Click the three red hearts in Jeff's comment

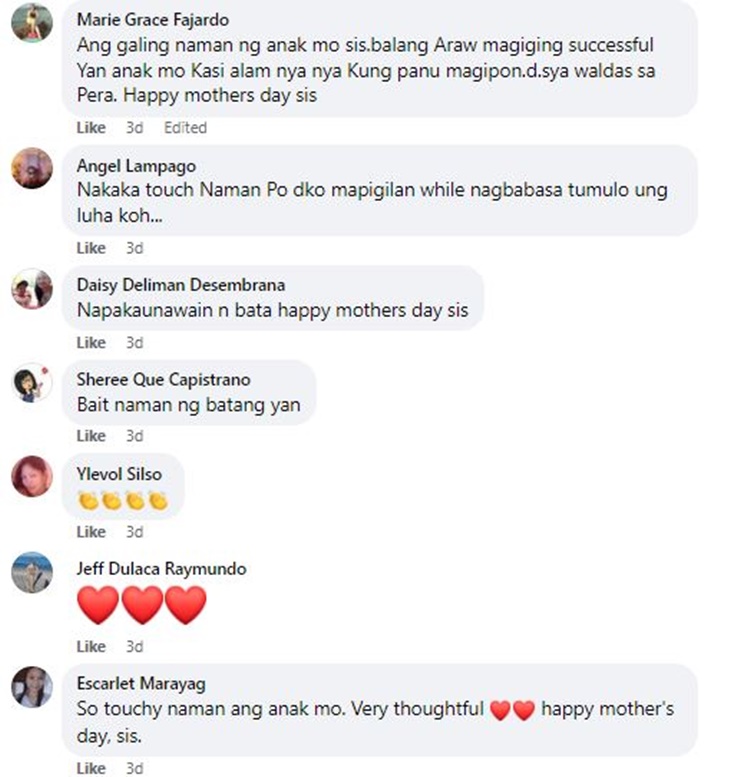(x=142, y=605)
